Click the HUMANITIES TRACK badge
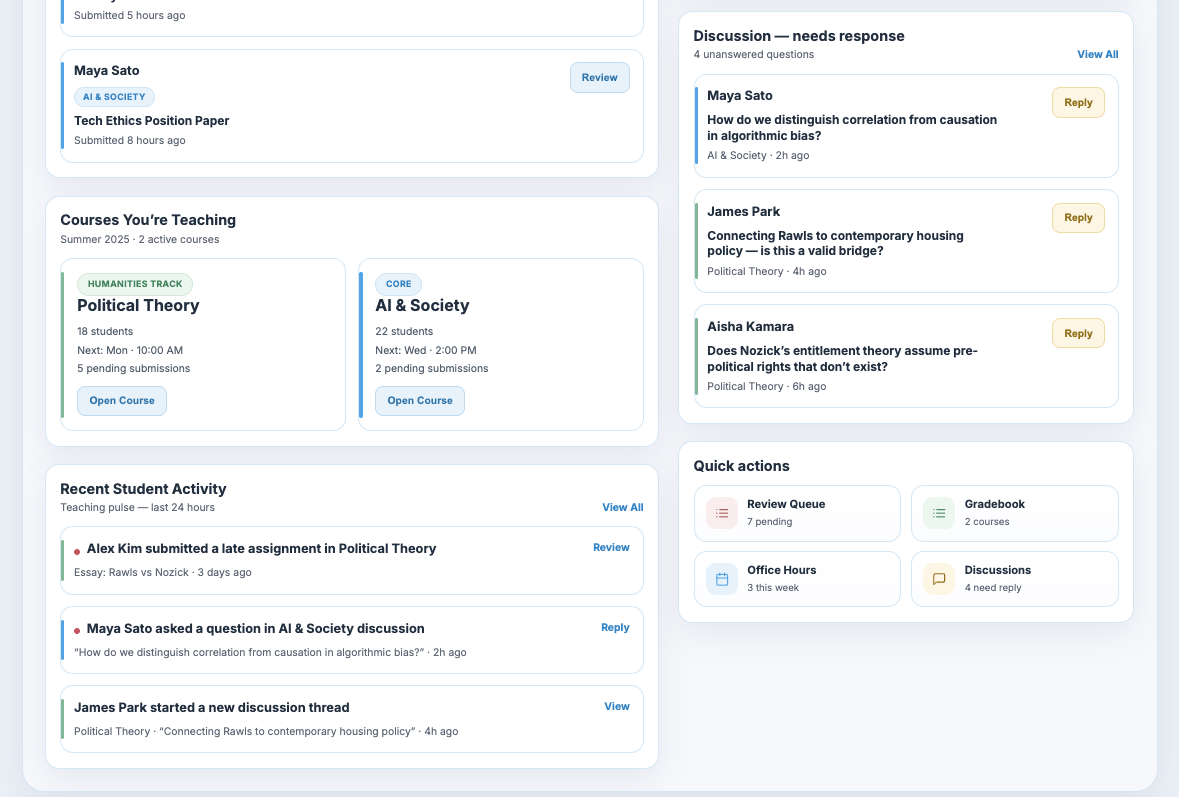This screenshot has height=797, width=1179. pyautogui.click(x=135, y=283)
